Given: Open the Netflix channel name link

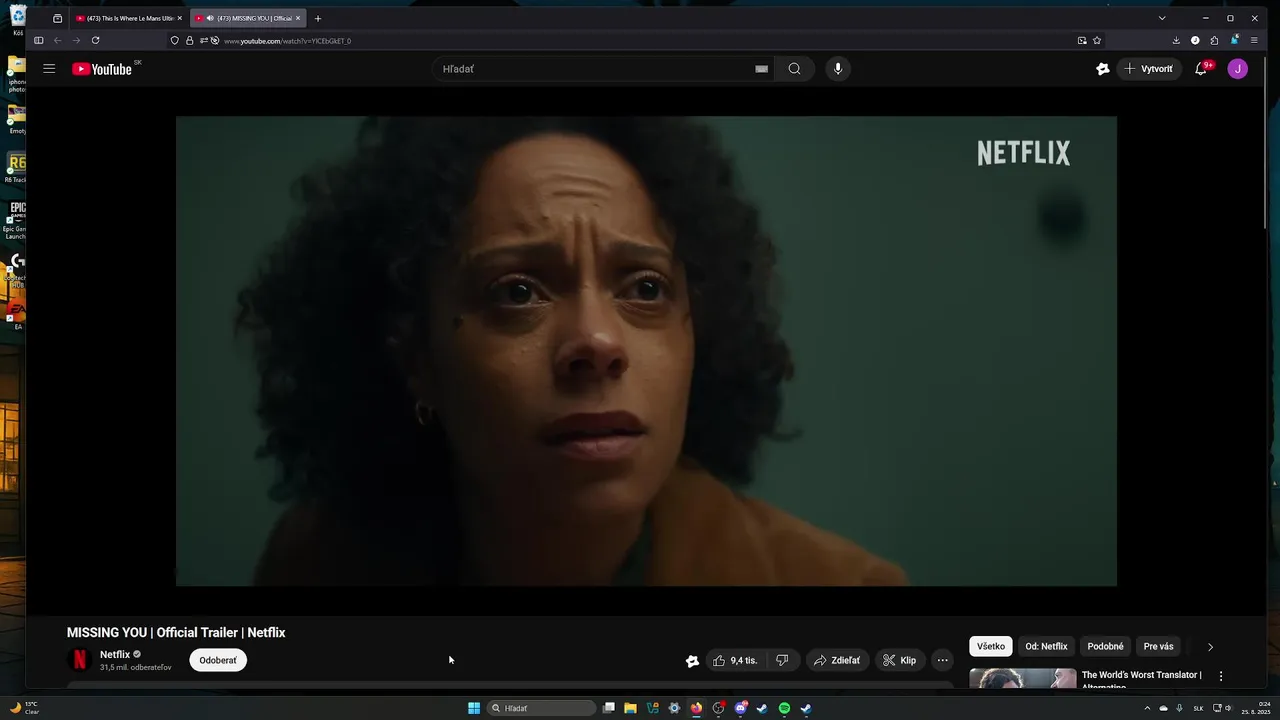Looking at the screenshot, I should click(x=115, y=654).
